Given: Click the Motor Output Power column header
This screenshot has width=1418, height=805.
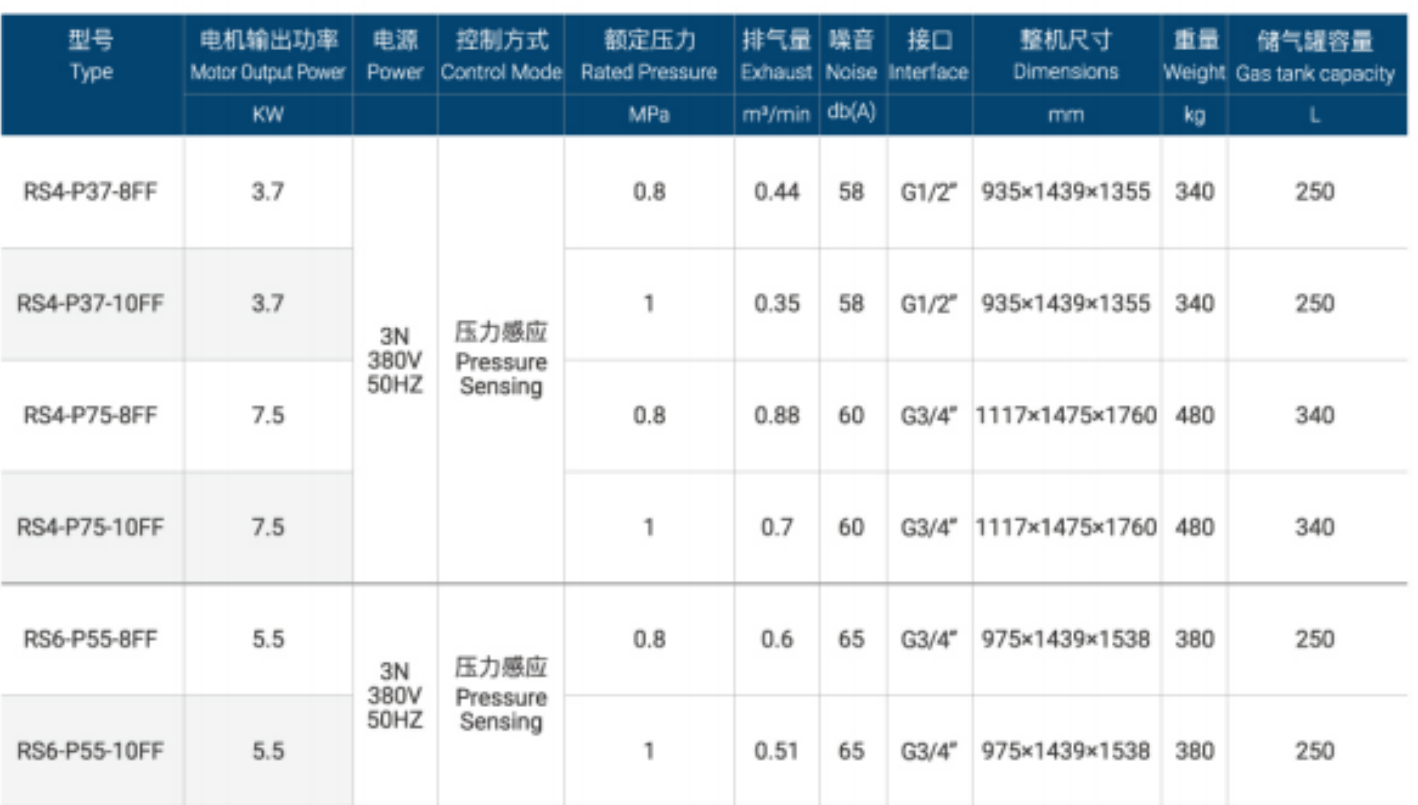Looking at the screenshot, I should pos(268,56).
